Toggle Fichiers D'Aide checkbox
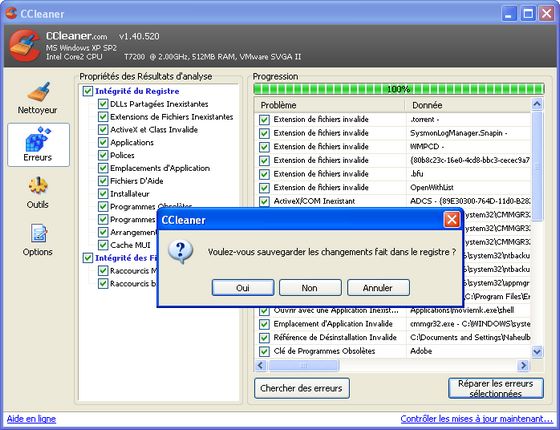 coord(103,181)
